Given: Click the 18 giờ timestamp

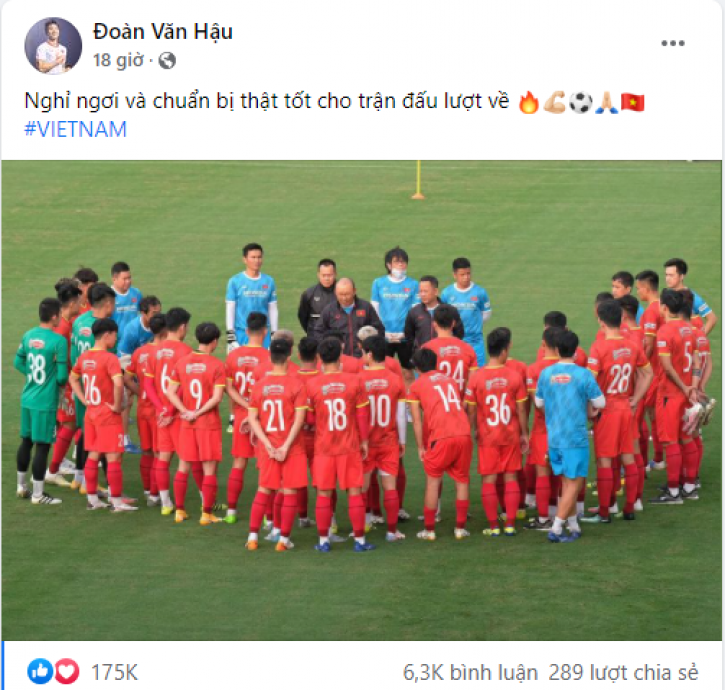Looking at the screenshot, I should (x=118, y=61).
